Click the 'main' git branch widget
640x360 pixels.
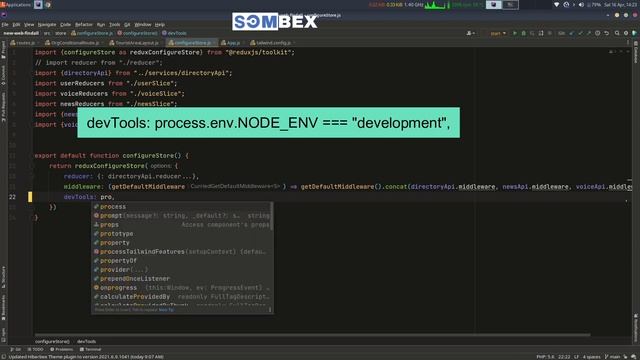612,357
